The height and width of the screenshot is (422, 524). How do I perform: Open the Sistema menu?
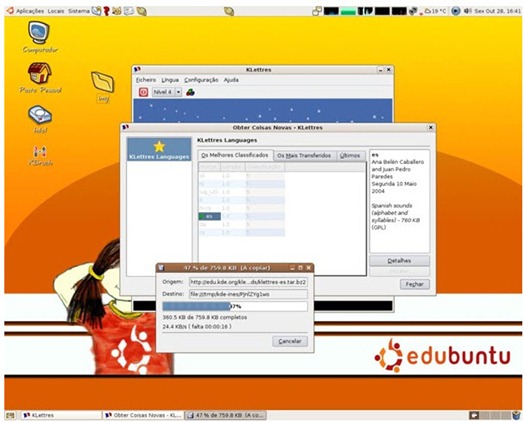click(79, 11)
